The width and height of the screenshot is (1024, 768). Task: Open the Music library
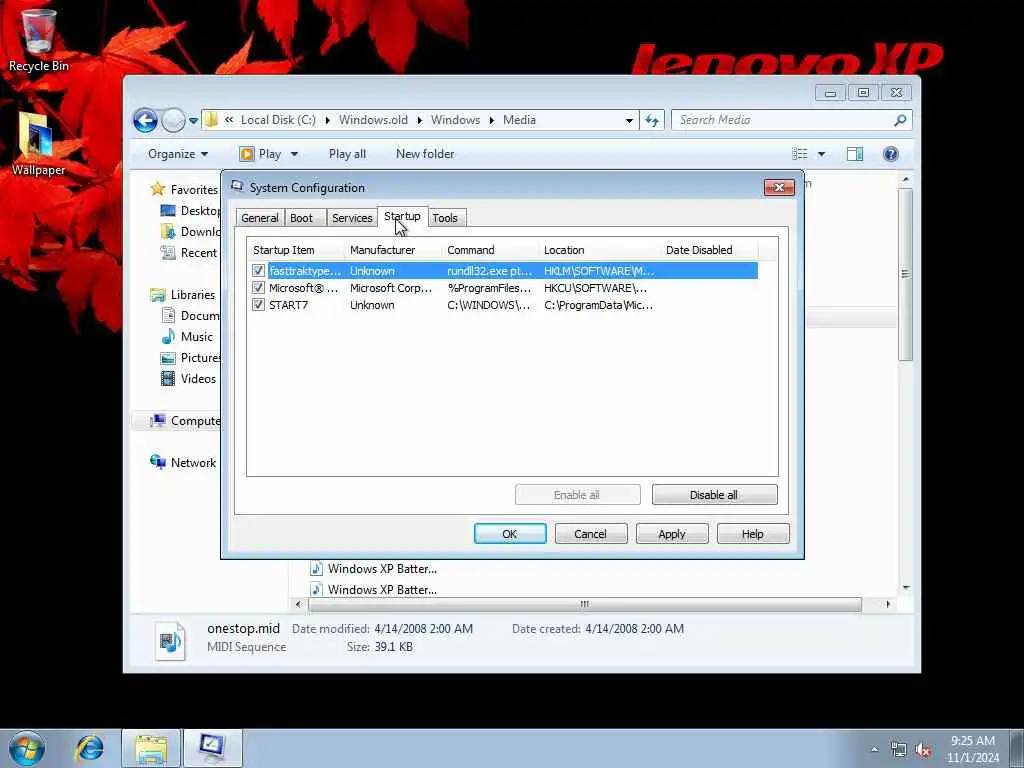196,336
